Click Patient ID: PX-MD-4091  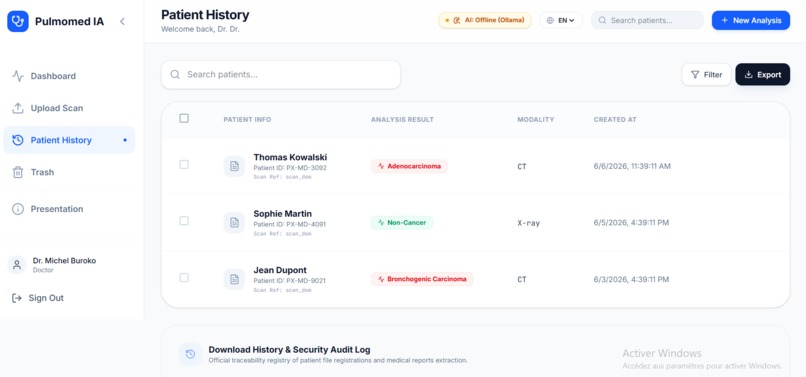289,225
